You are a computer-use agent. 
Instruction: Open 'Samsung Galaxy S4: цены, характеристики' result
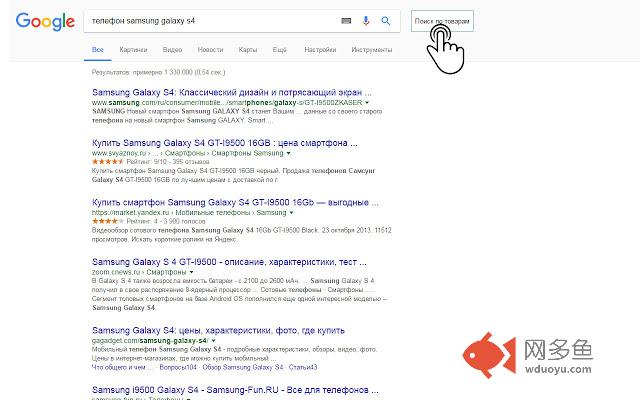pyautogui.click(x=218, y=330)
